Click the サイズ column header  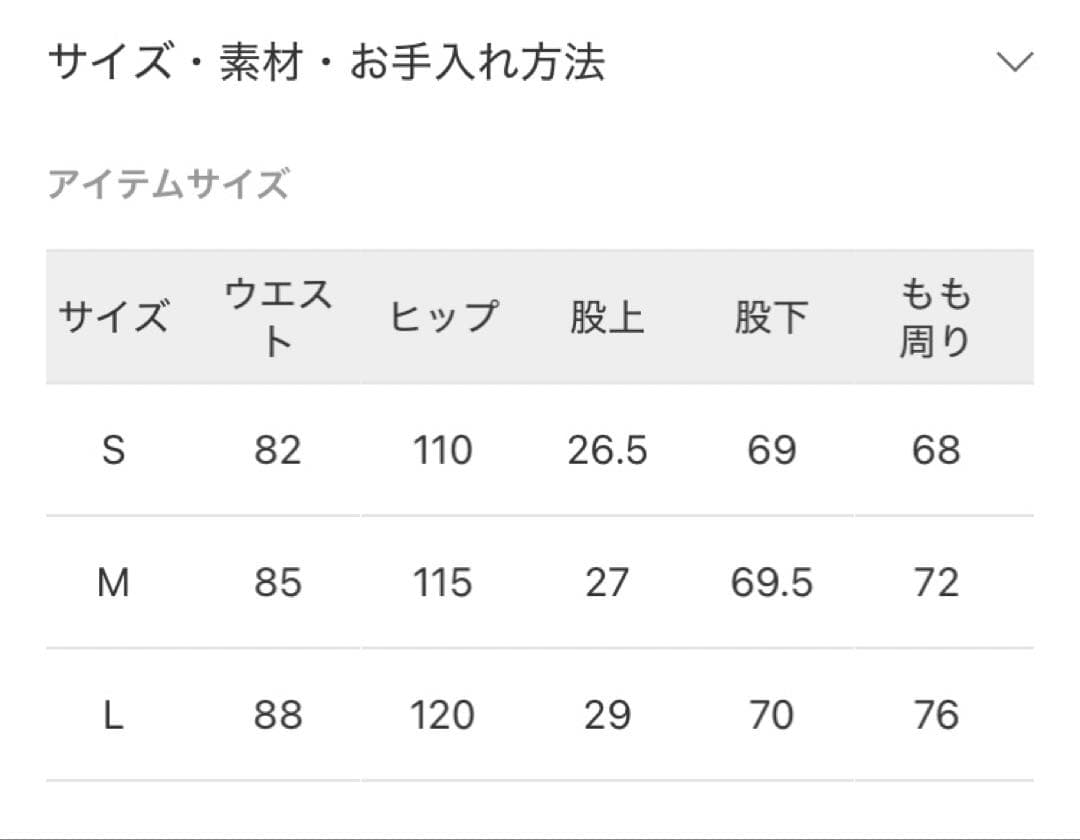point(115,315)
